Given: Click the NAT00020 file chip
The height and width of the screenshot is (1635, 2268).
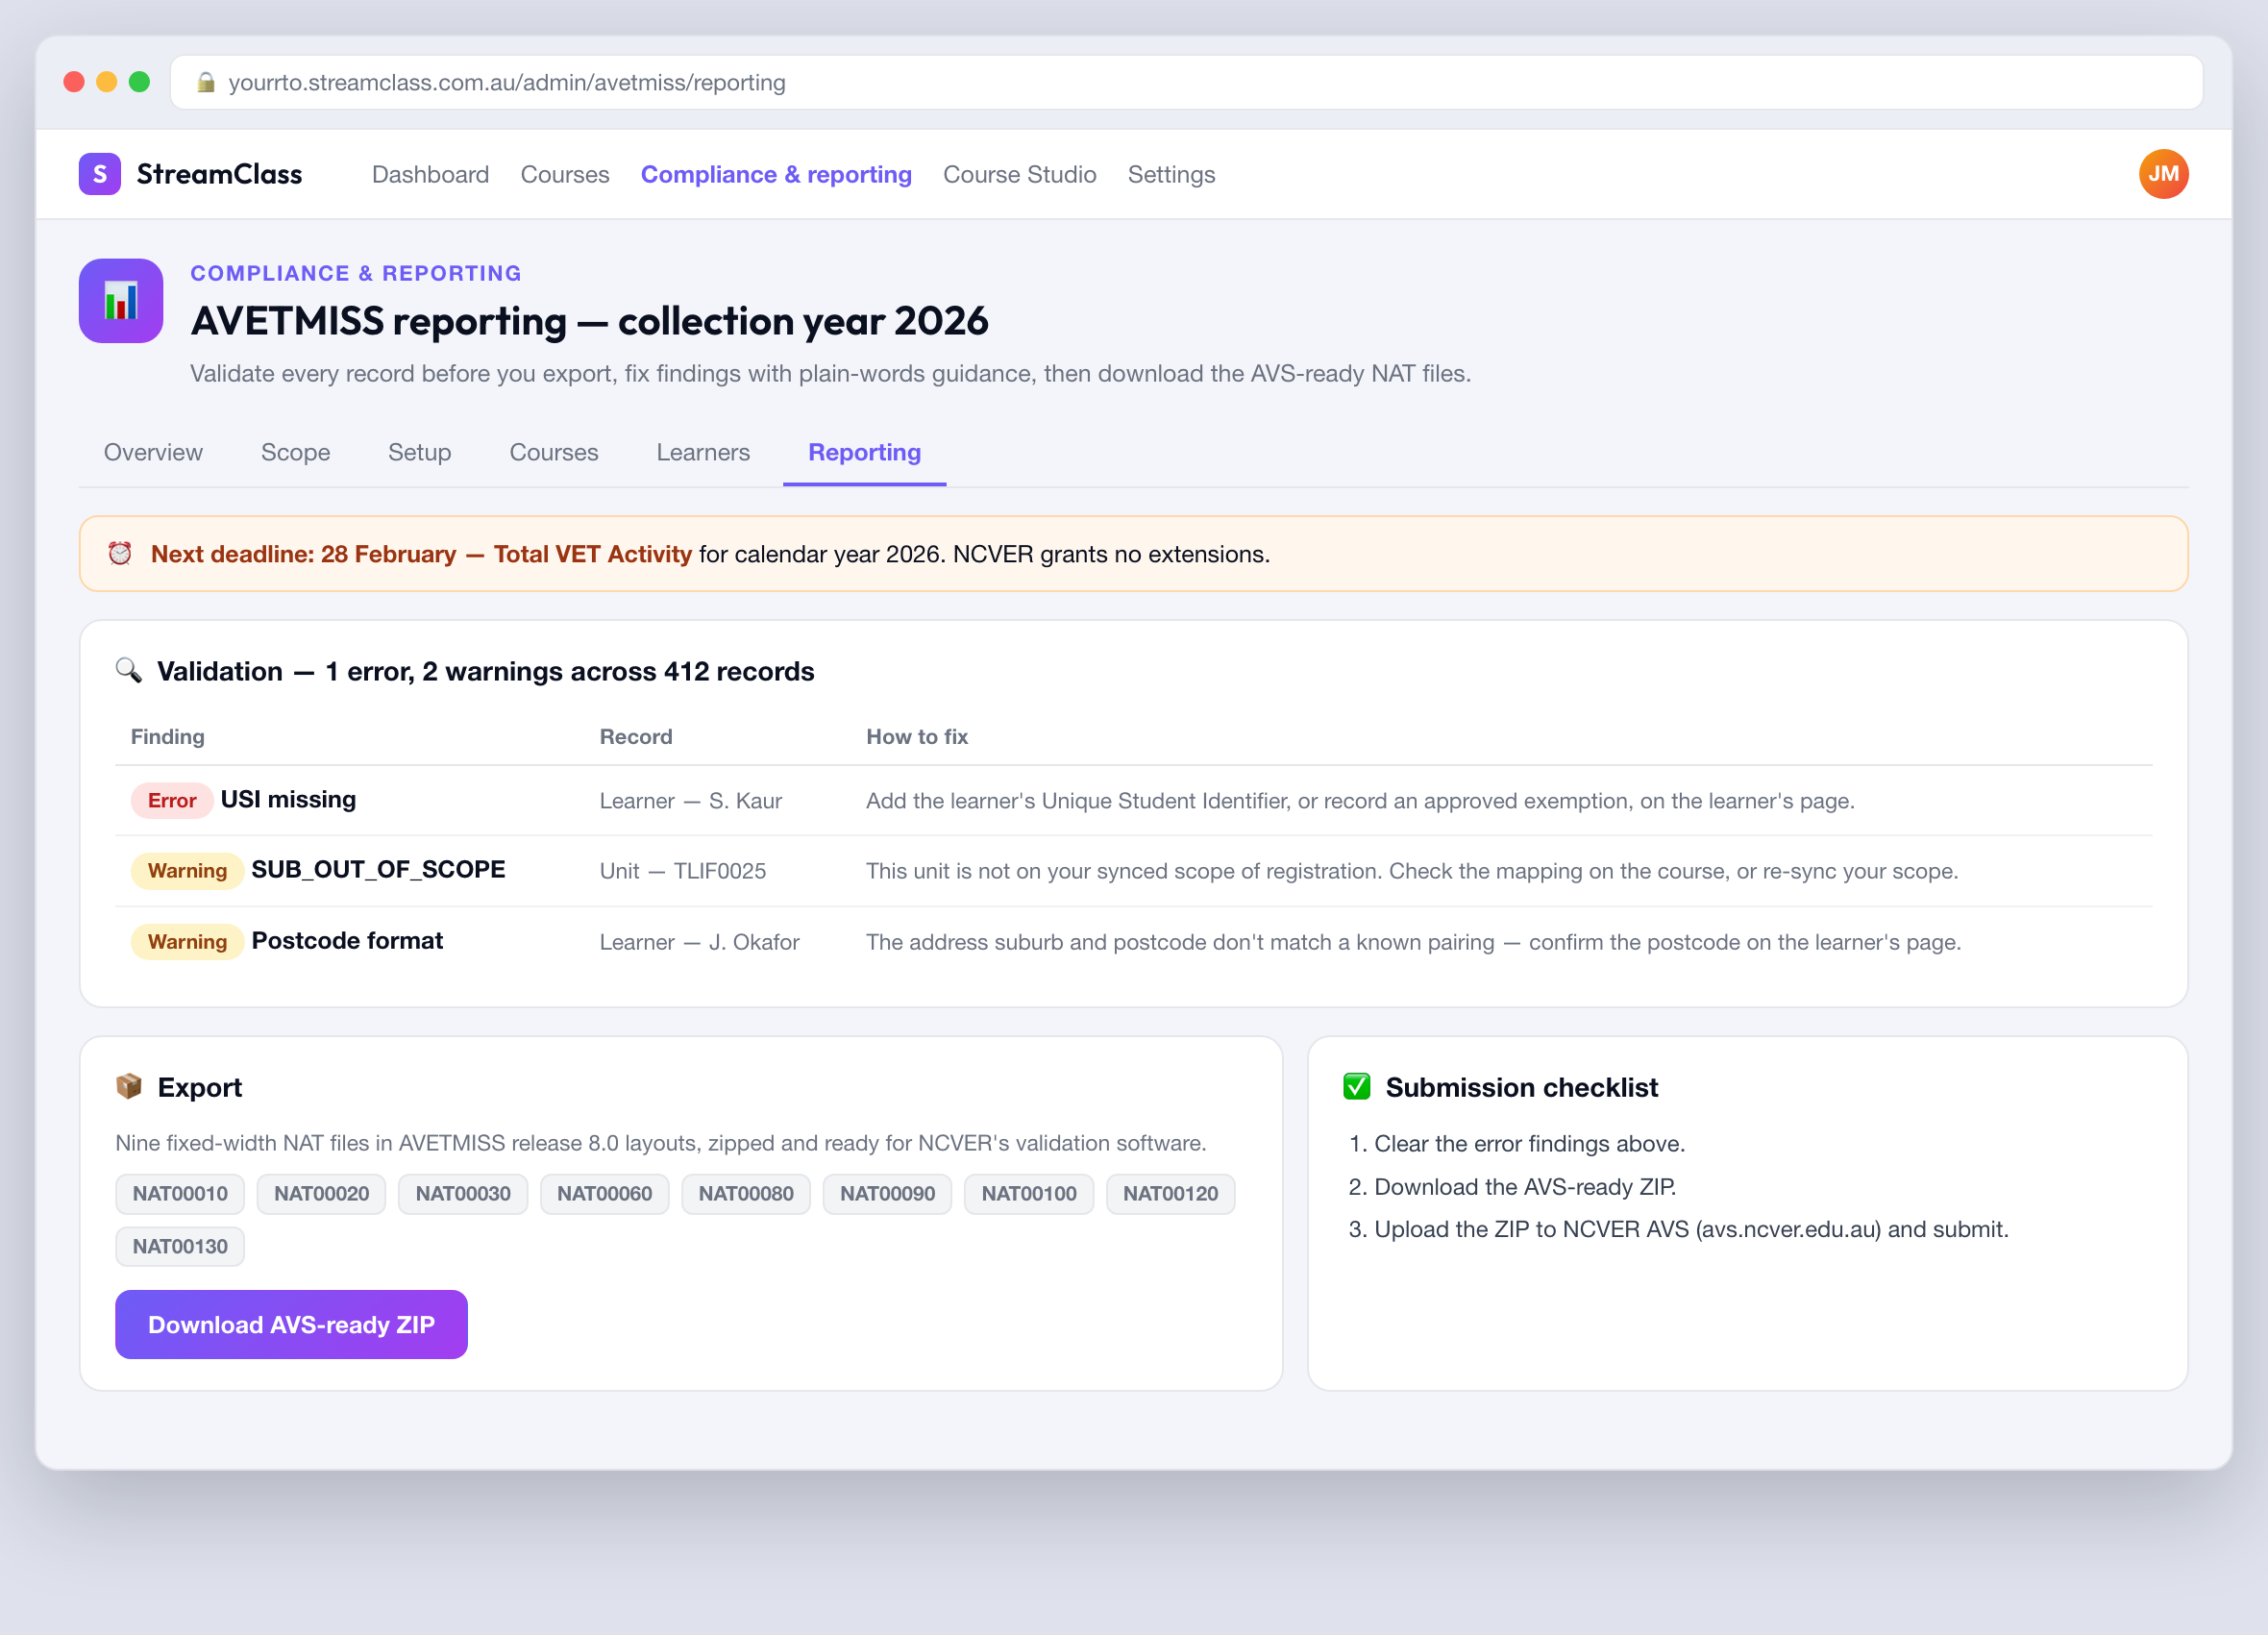Looking at the screenshot, I should [321, 1193].
